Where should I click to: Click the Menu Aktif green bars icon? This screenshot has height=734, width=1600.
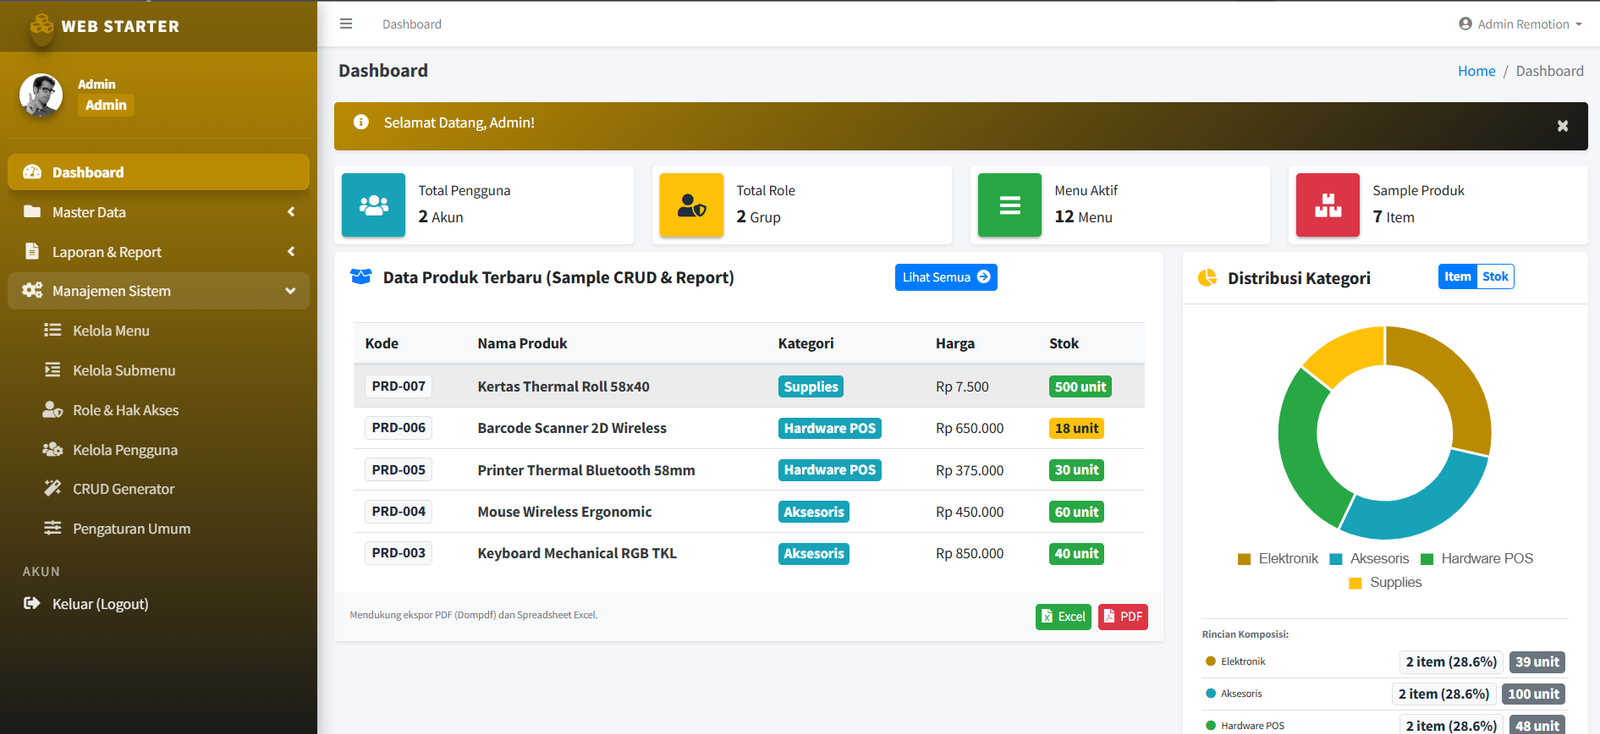tap(1010, 205)
